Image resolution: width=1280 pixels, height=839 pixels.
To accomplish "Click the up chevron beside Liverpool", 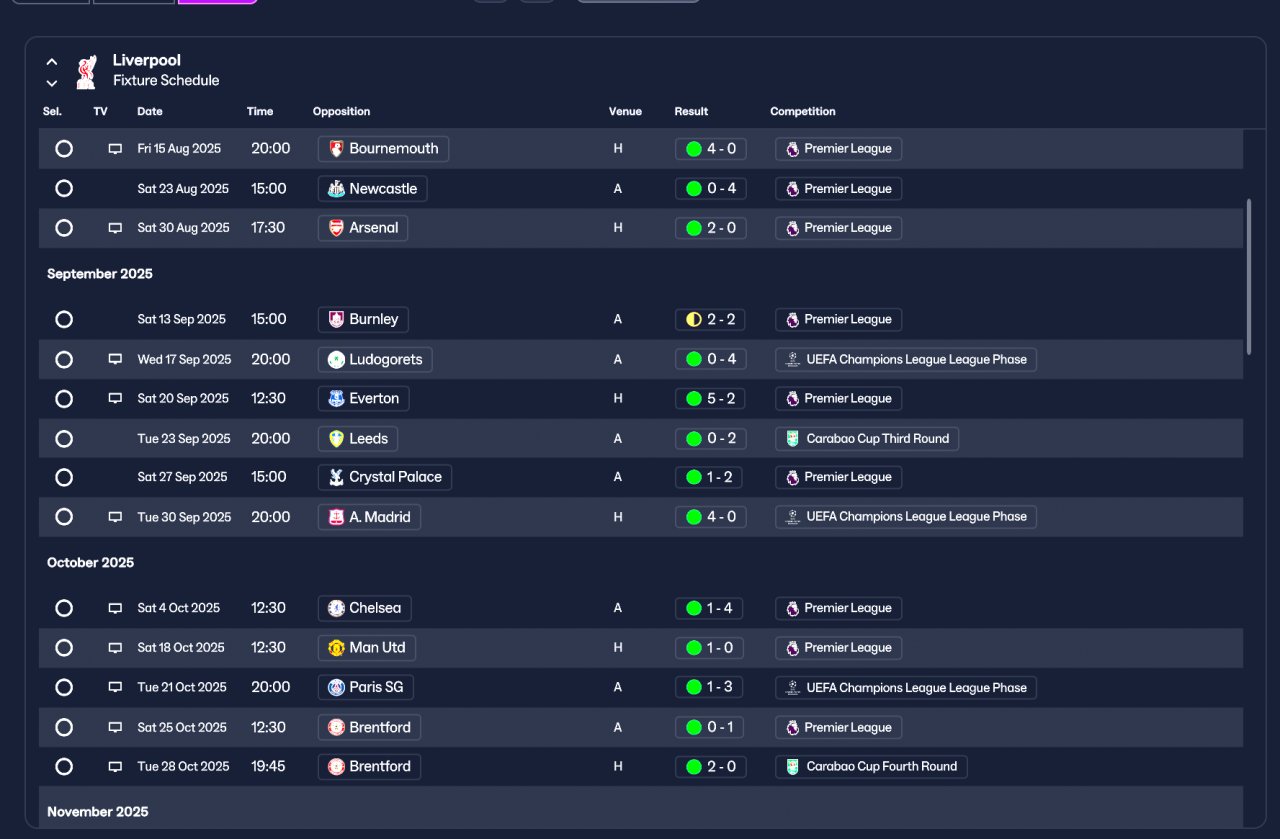I will (x=52, y=62).
